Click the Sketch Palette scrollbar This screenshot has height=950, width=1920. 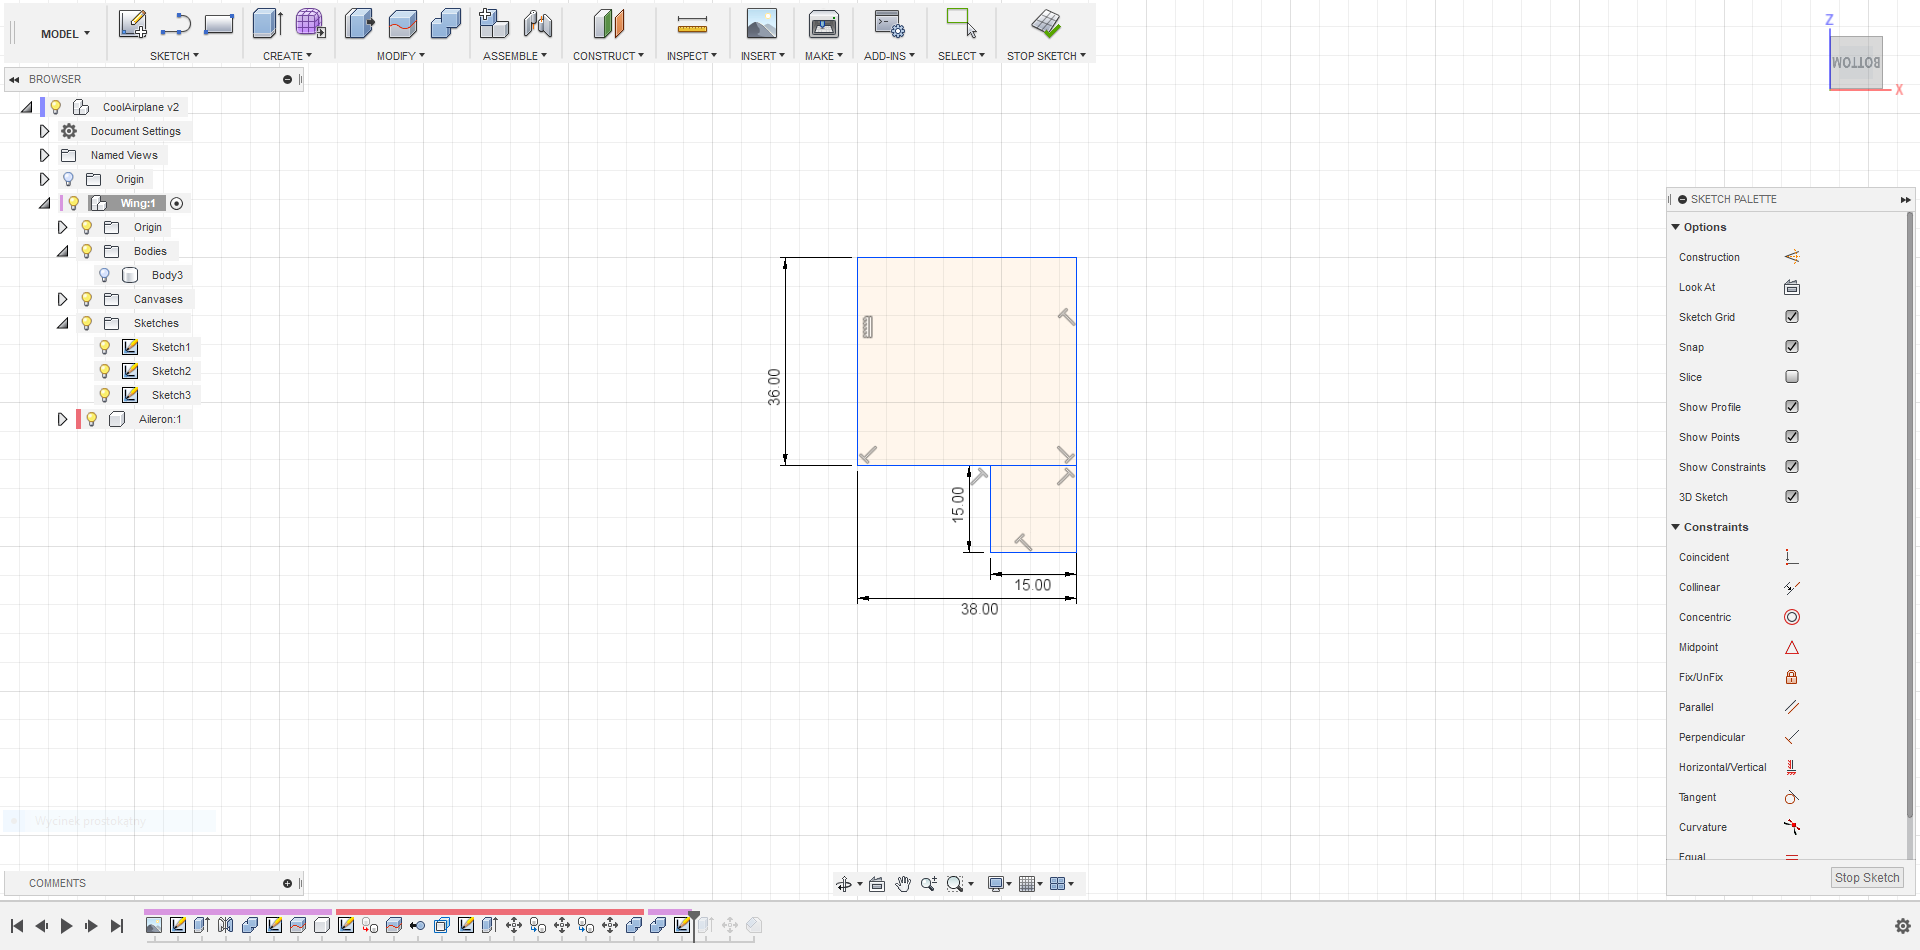pos(1909,515)
